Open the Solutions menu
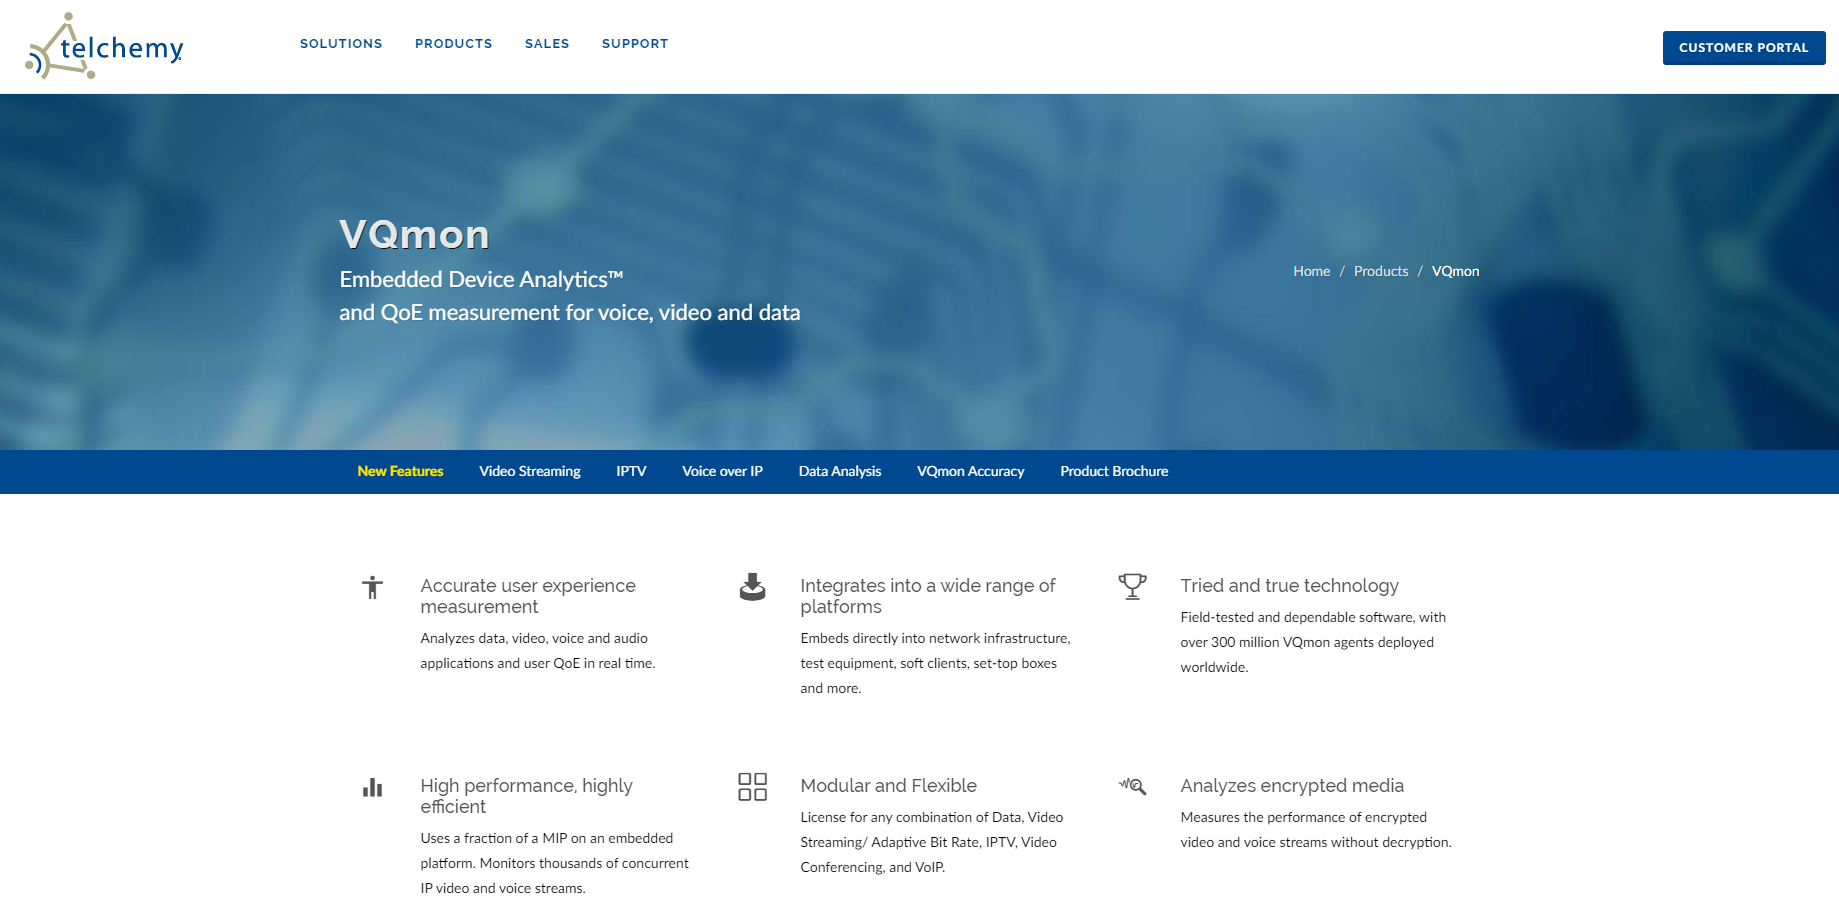The image size is (1839, 919). coord(341,44)
